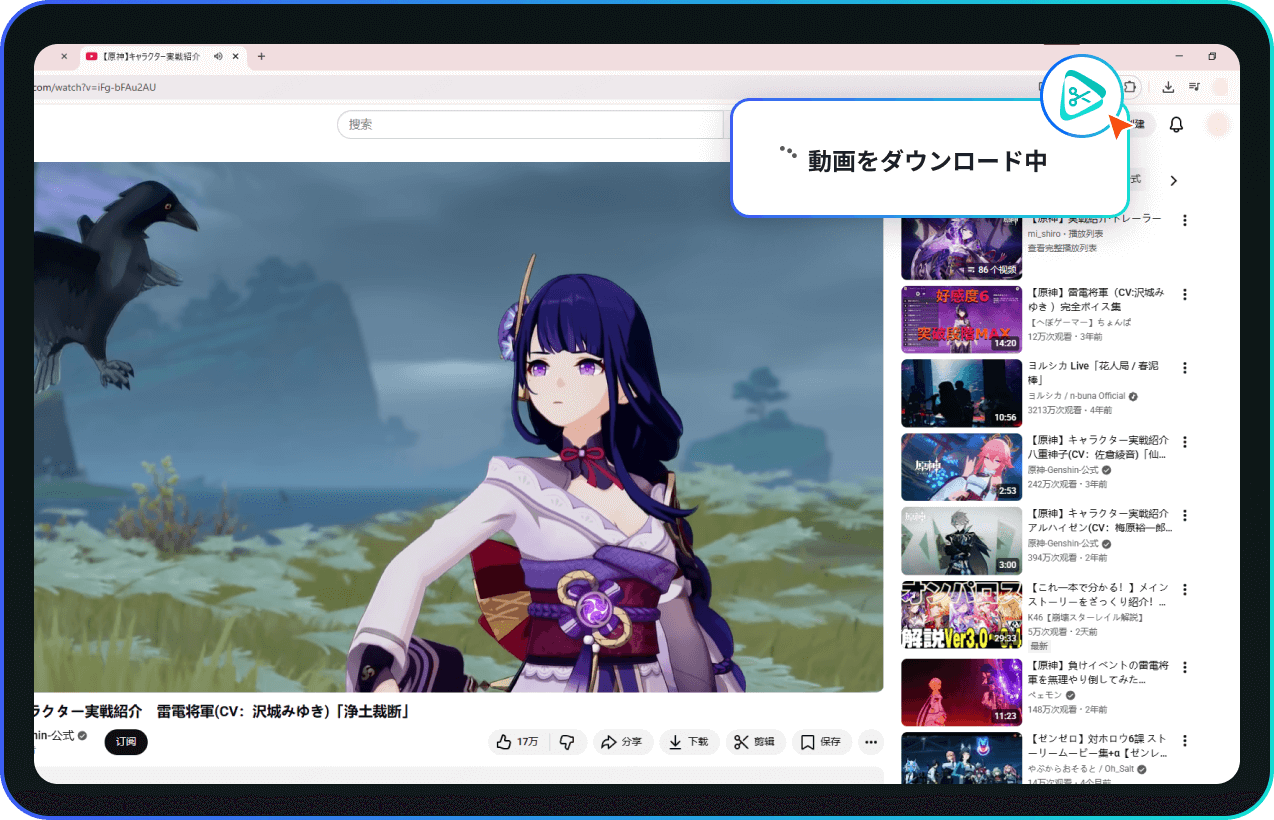Open thumbnail of メインストーリーをざっくり紹介 video
Viewport: 1274px width, 820px height.
pyautogui.click(x=961, y=615)
